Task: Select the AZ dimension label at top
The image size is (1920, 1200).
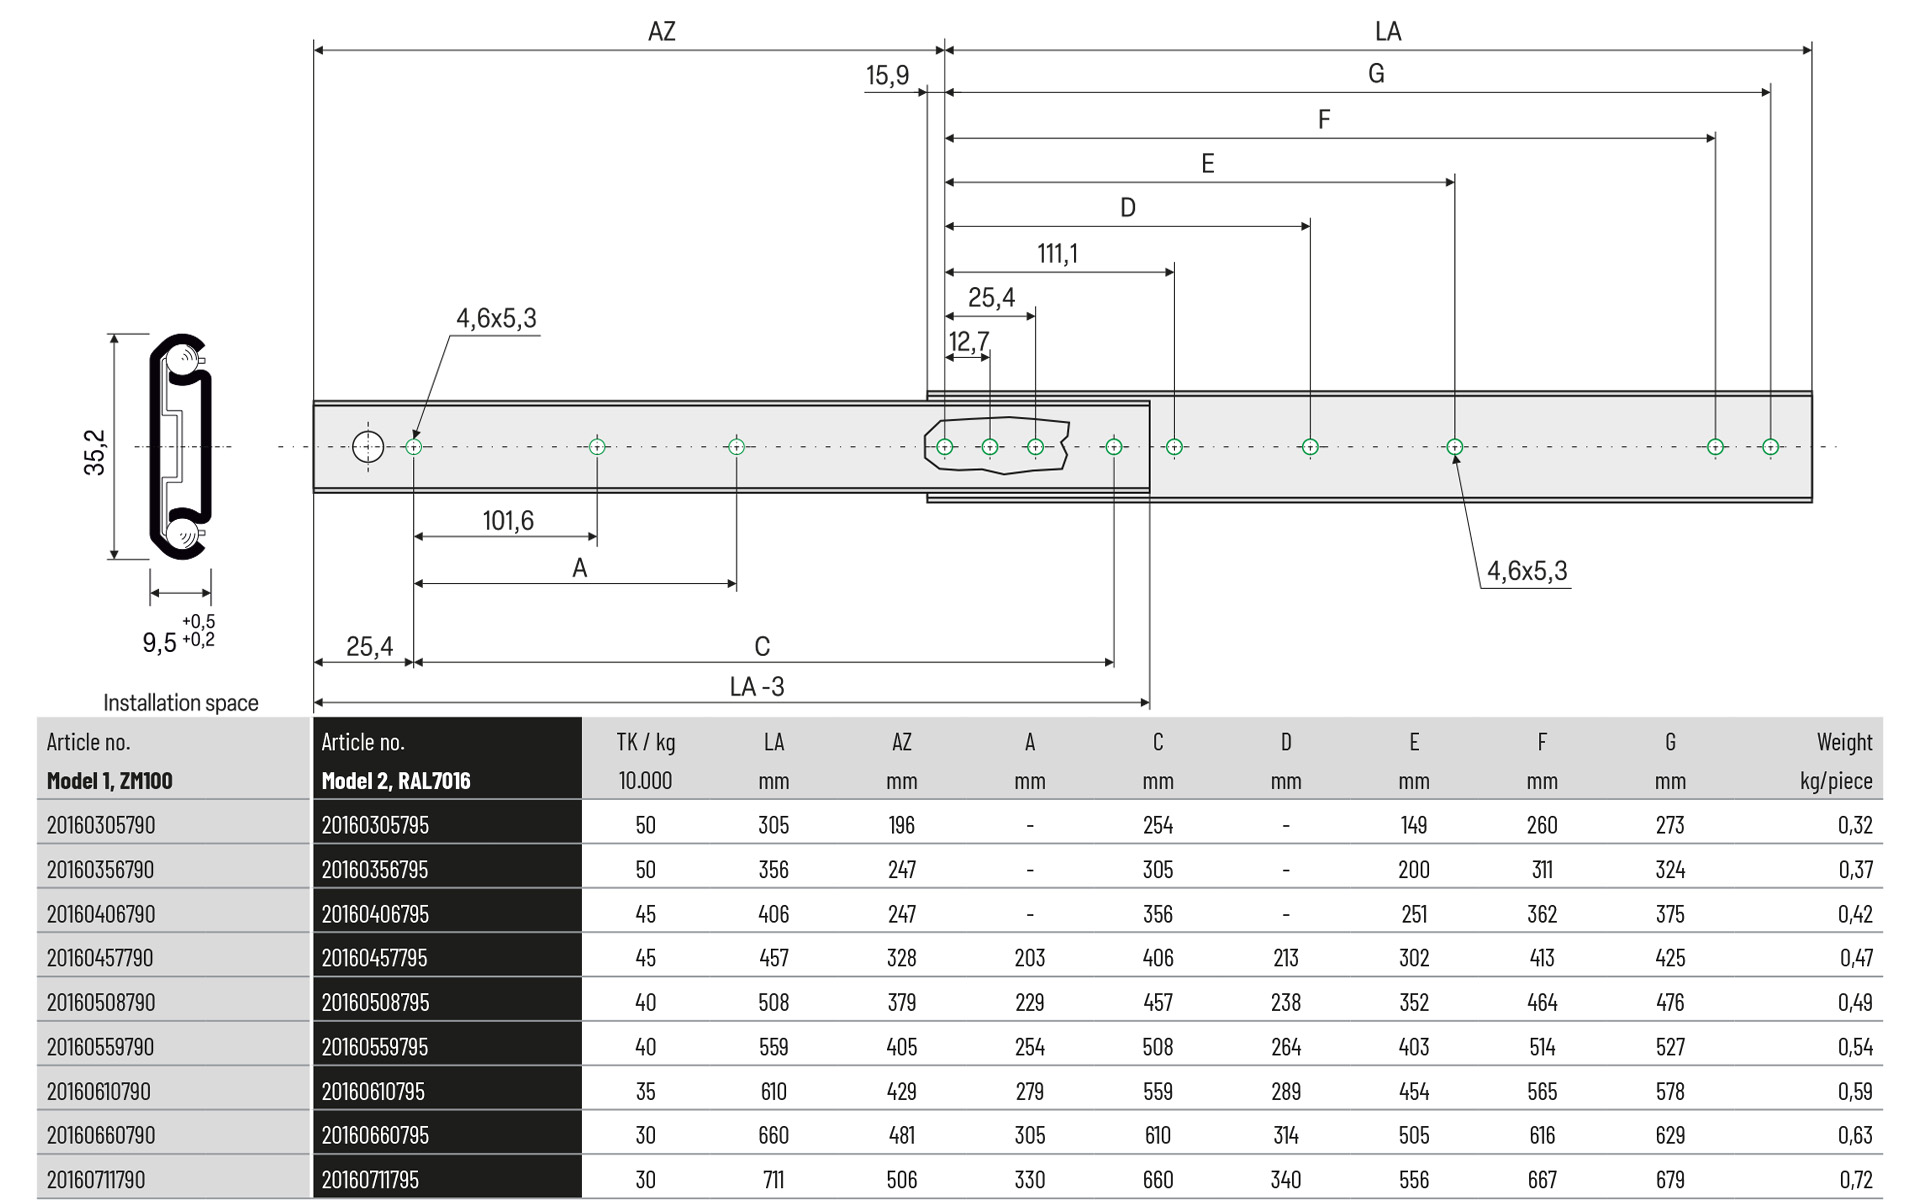Action: pos(662,31)
